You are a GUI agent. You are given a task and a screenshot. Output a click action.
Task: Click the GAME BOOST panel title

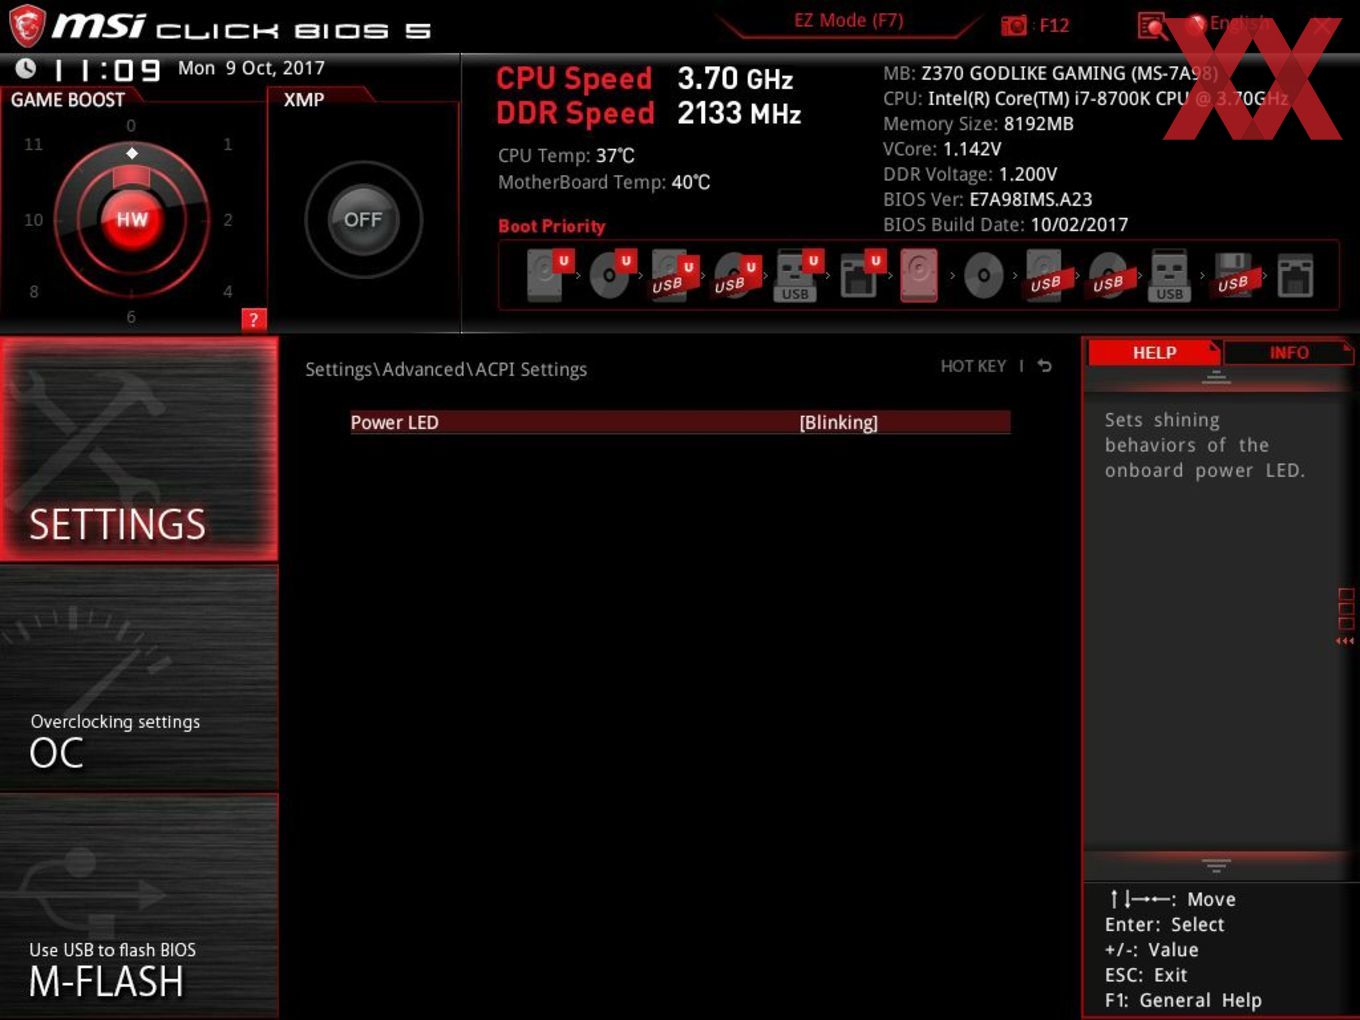(68, 100)
